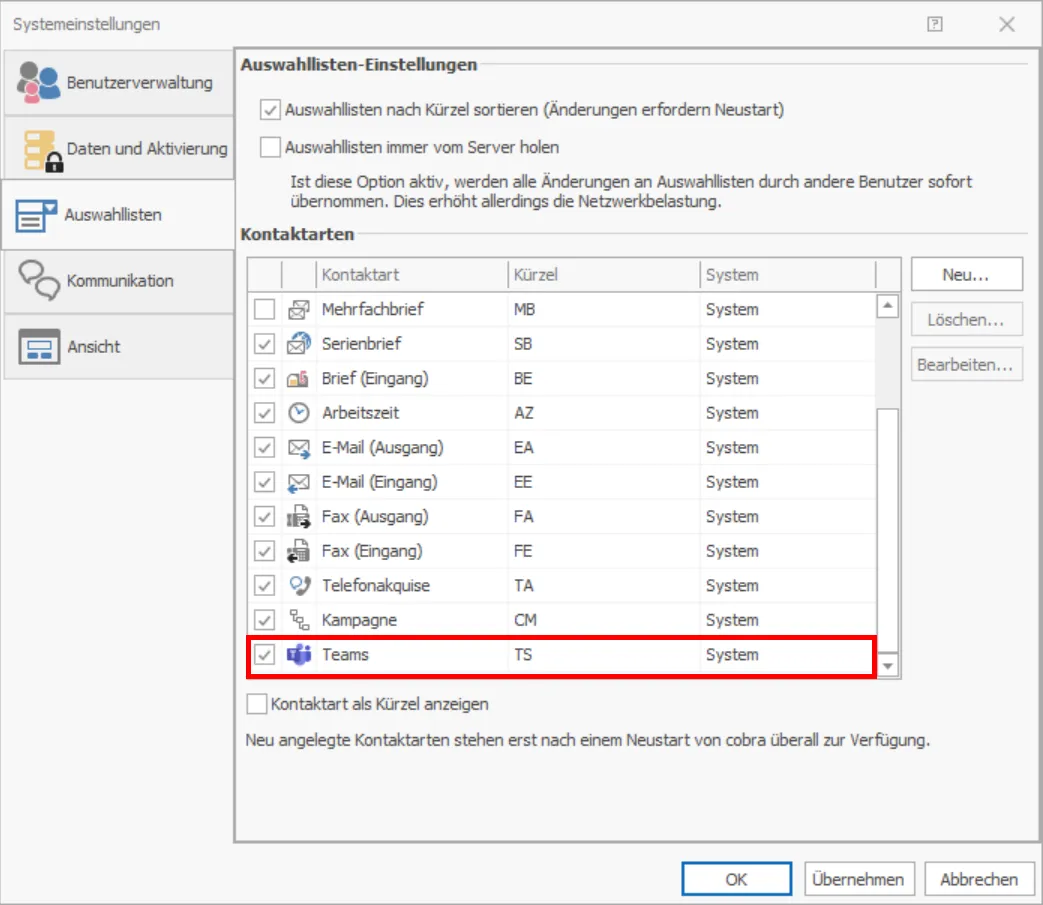Click the E-Mail (Ausgang) envelope icon
Screen dimensions: 1043x905
tap(299, 448)
